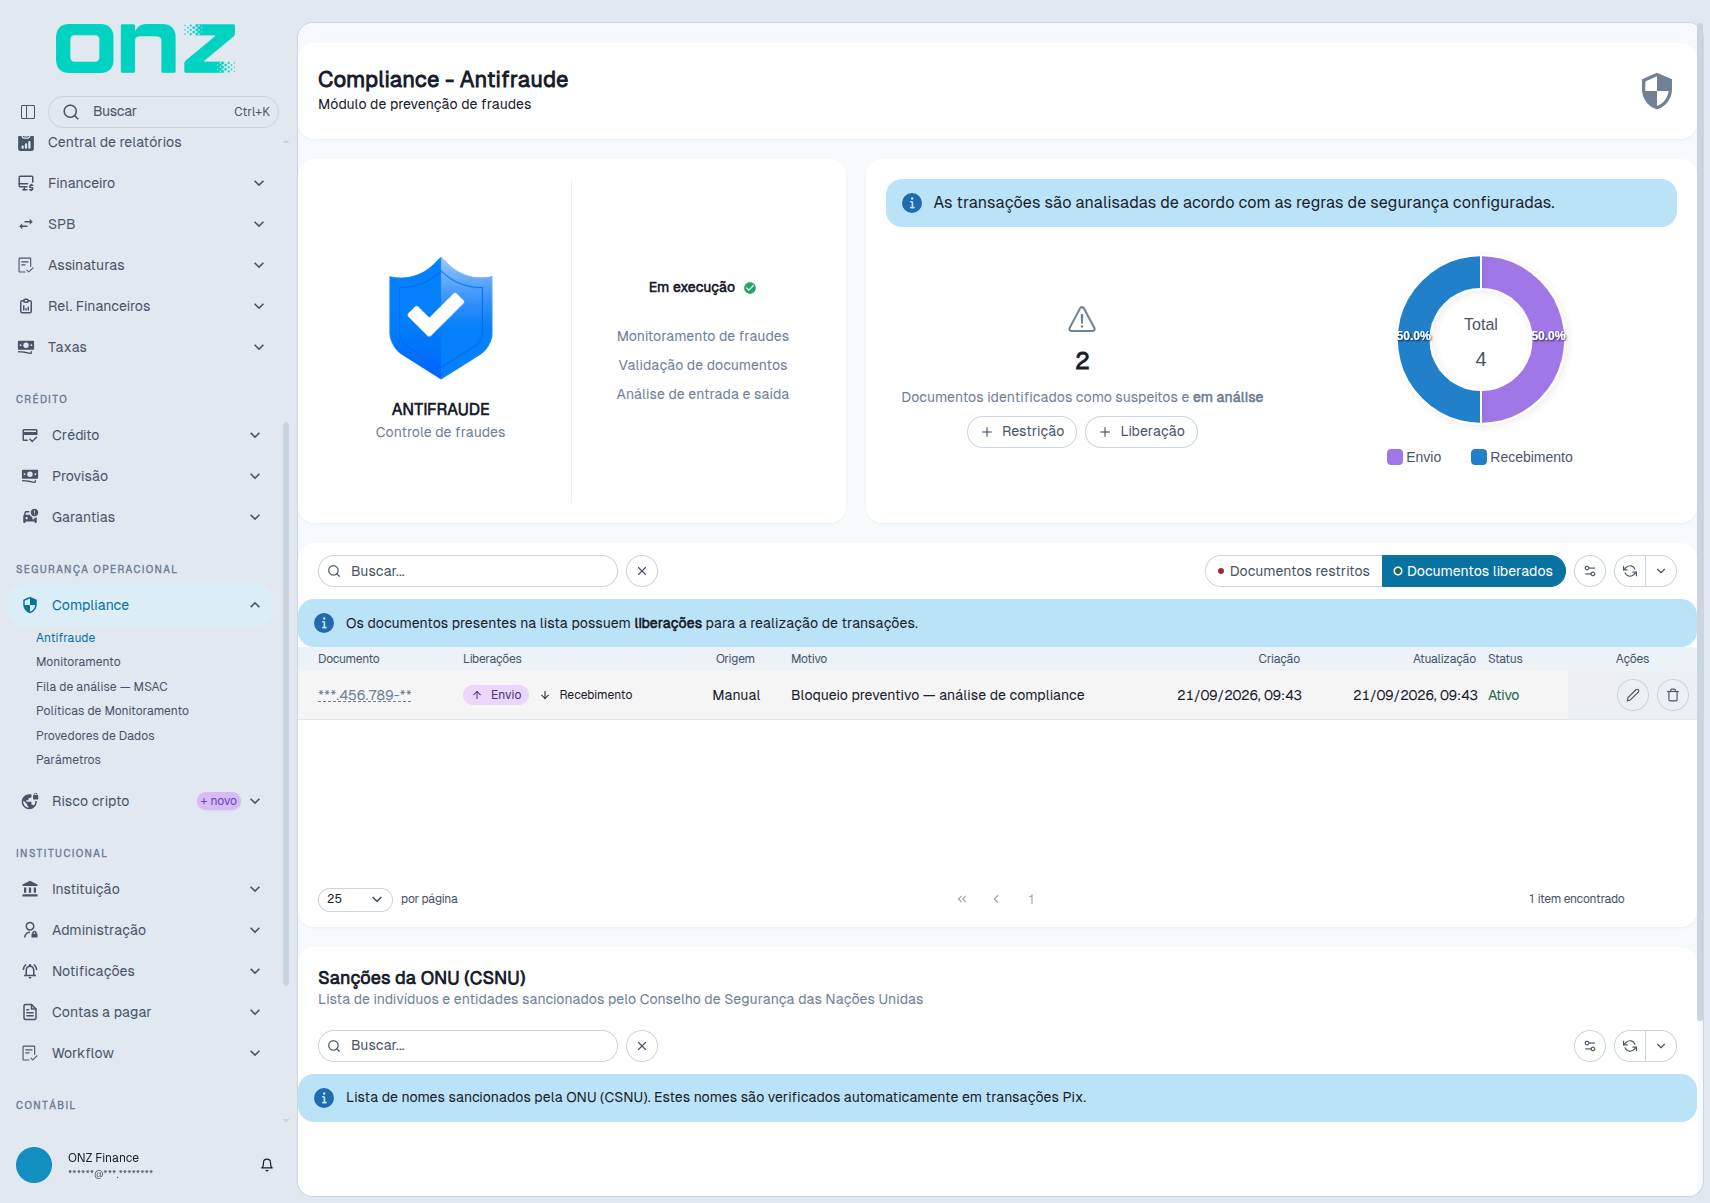This screenshot has width=1710, height=1203.
Task: Click the Administração user icon
Action: tap(30, 930)
